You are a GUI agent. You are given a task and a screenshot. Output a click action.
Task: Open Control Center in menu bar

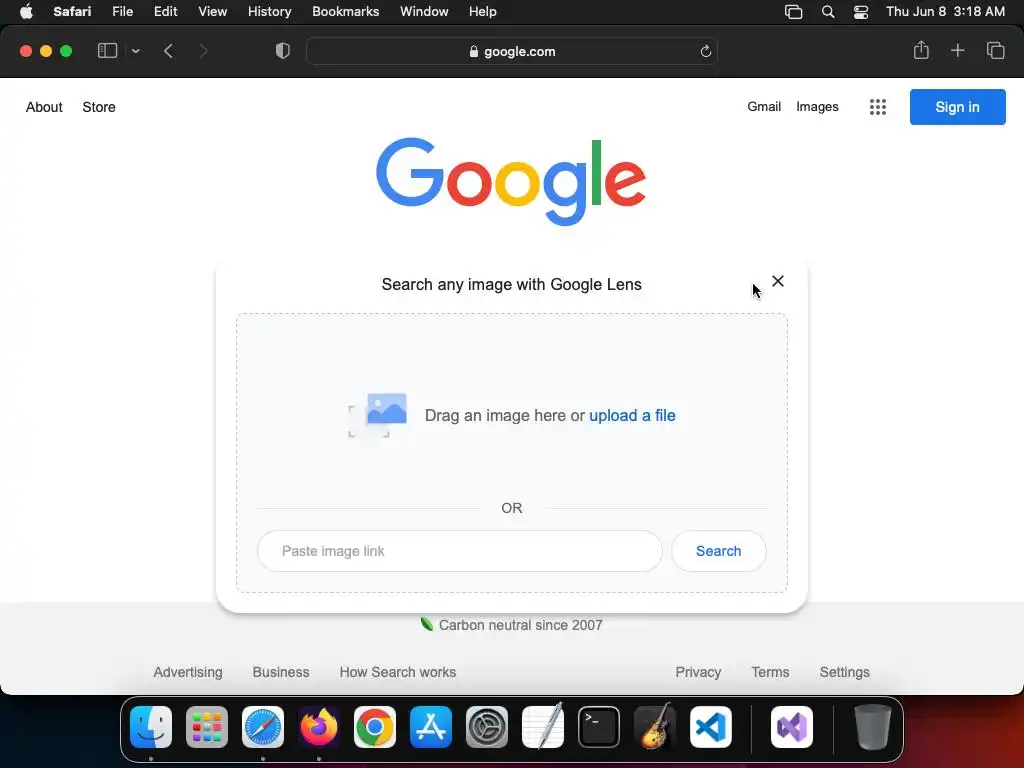tap(861, 12)
